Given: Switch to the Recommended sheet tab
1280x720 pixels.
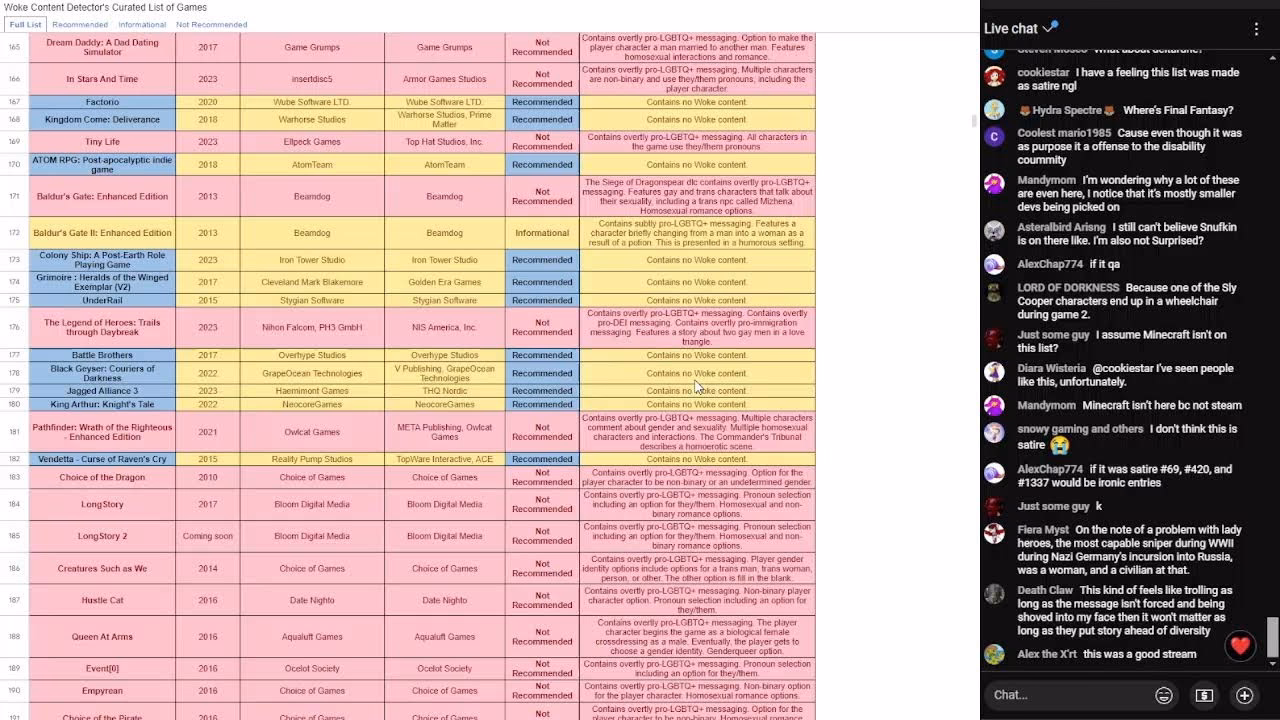Looking at the screenshot, I should click(80, 24).
